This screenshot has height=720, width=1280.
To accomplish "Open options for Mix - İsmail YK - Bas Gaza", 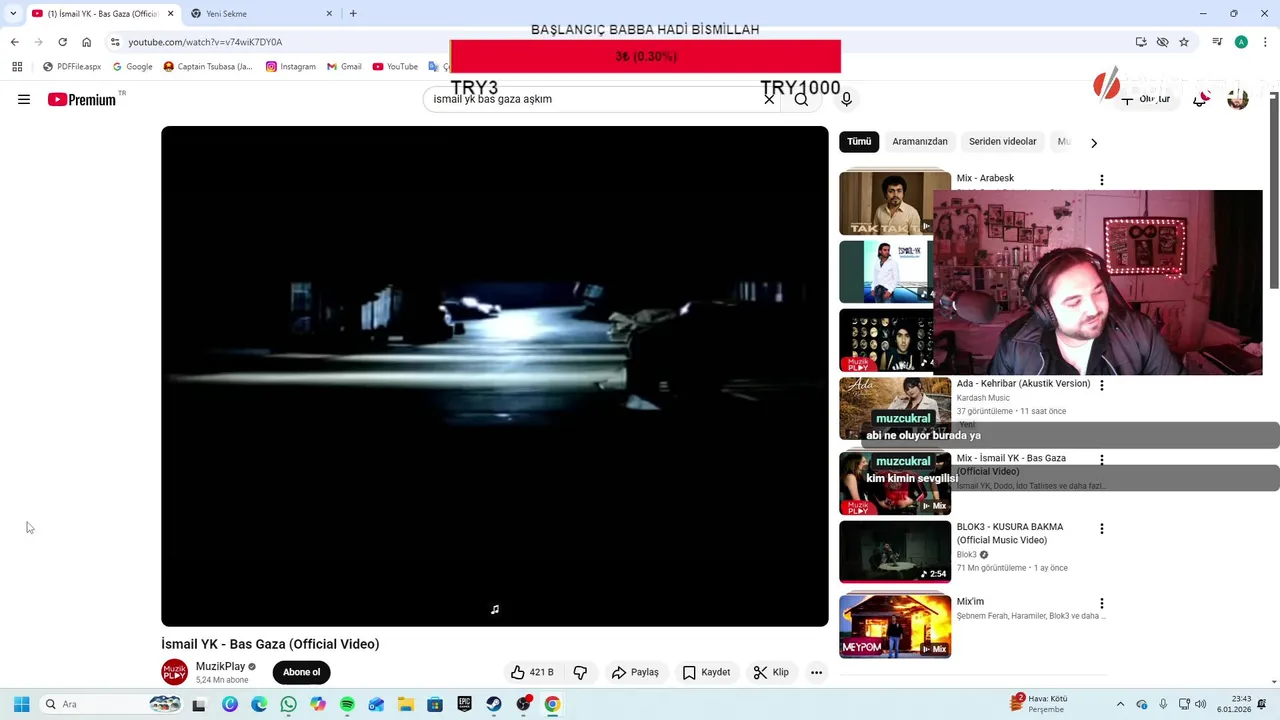I will point(1102,460).
